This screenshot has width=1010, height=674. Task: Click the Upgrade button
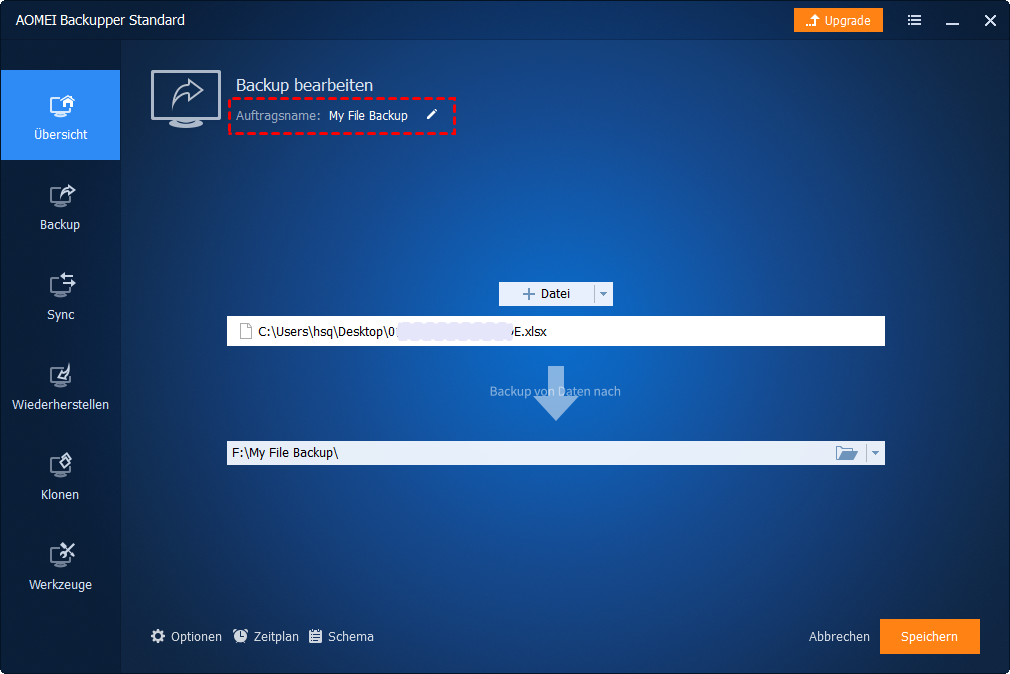point(838,20)
